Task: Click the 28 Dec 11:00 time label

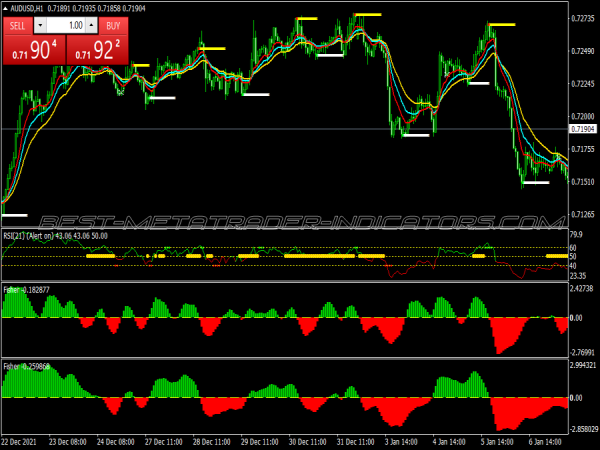Action: [x=212, y=442]
